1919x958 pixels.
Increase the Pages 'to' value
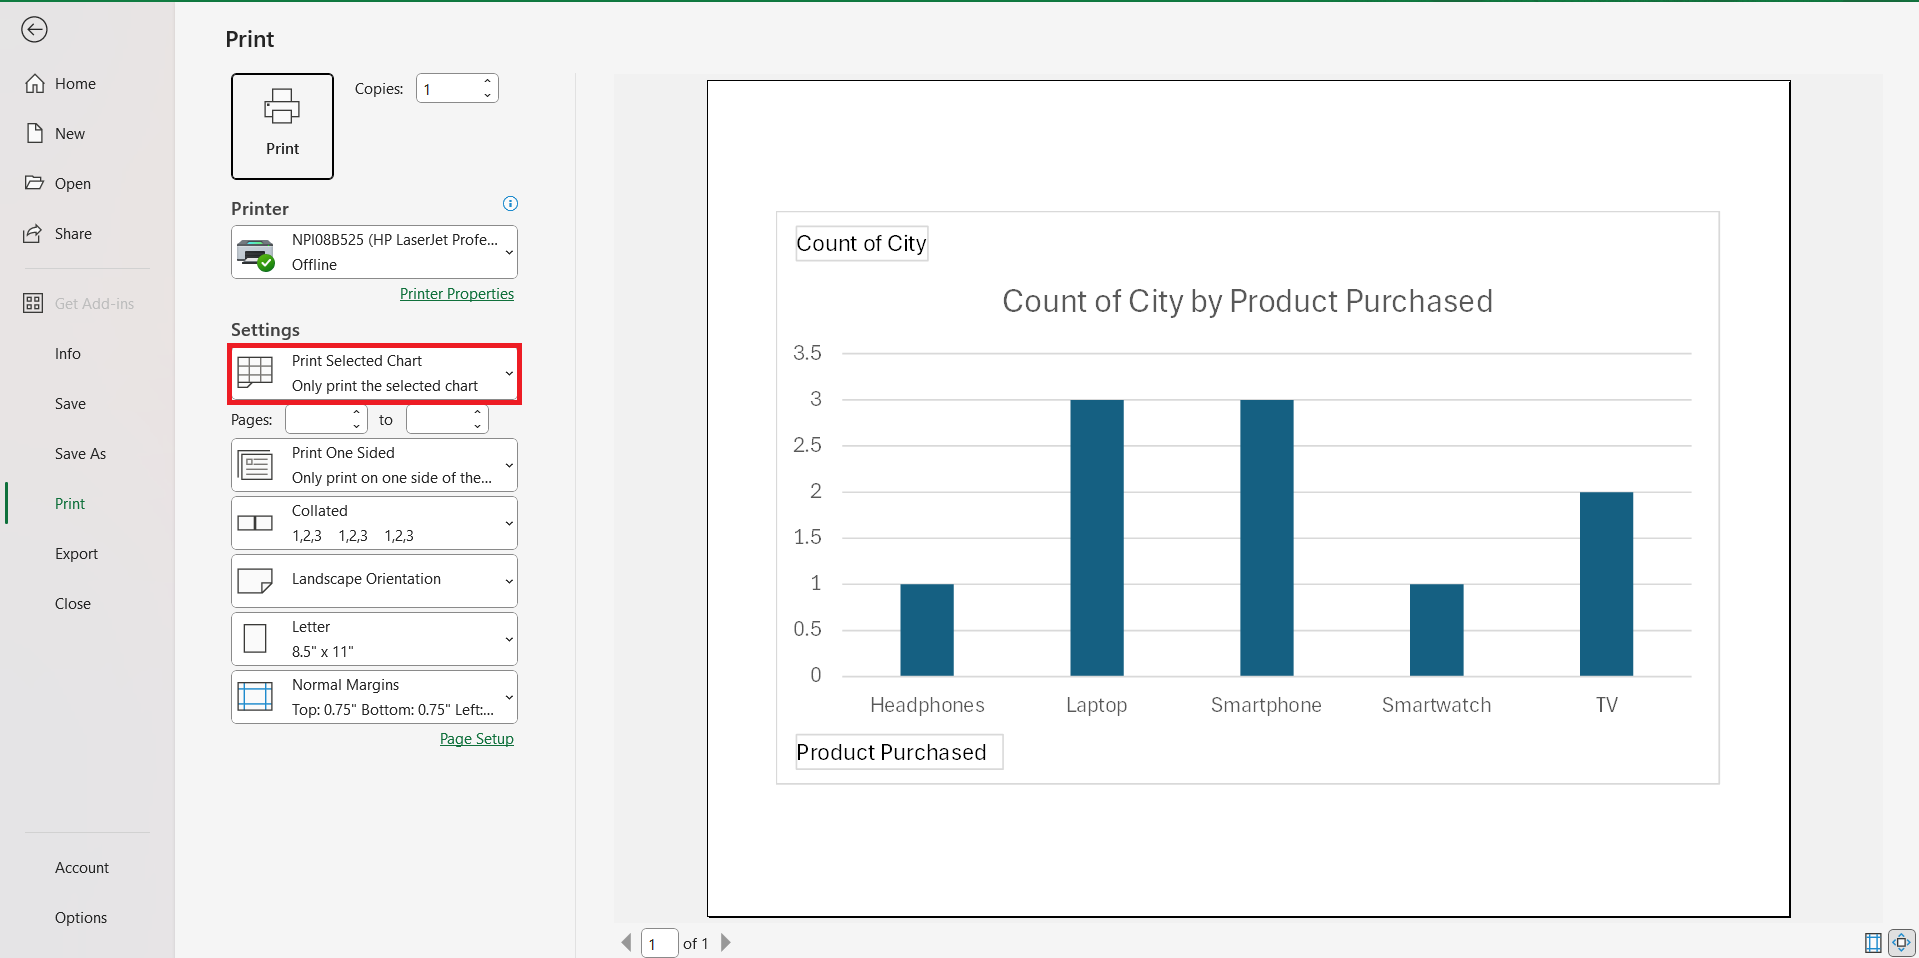tap(478, 413)
